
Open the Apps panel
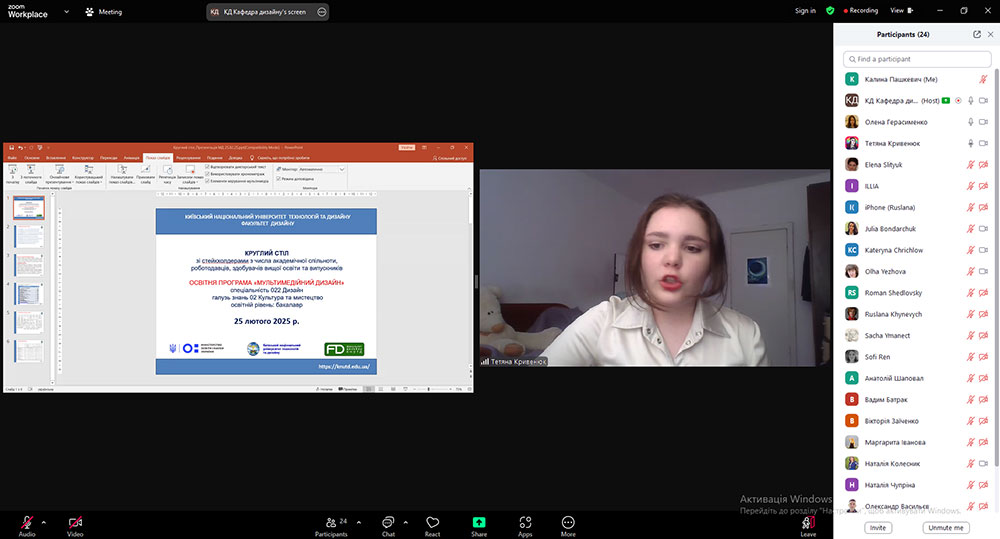click(x=525, y=526)
